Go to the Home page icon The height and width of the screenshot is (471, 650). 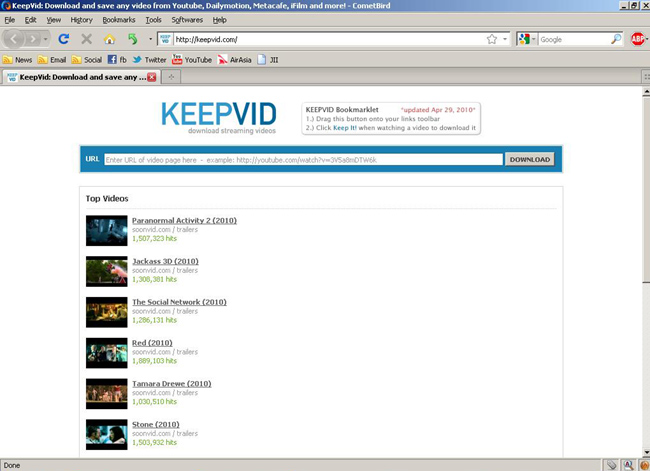click(x=109, y=39)
